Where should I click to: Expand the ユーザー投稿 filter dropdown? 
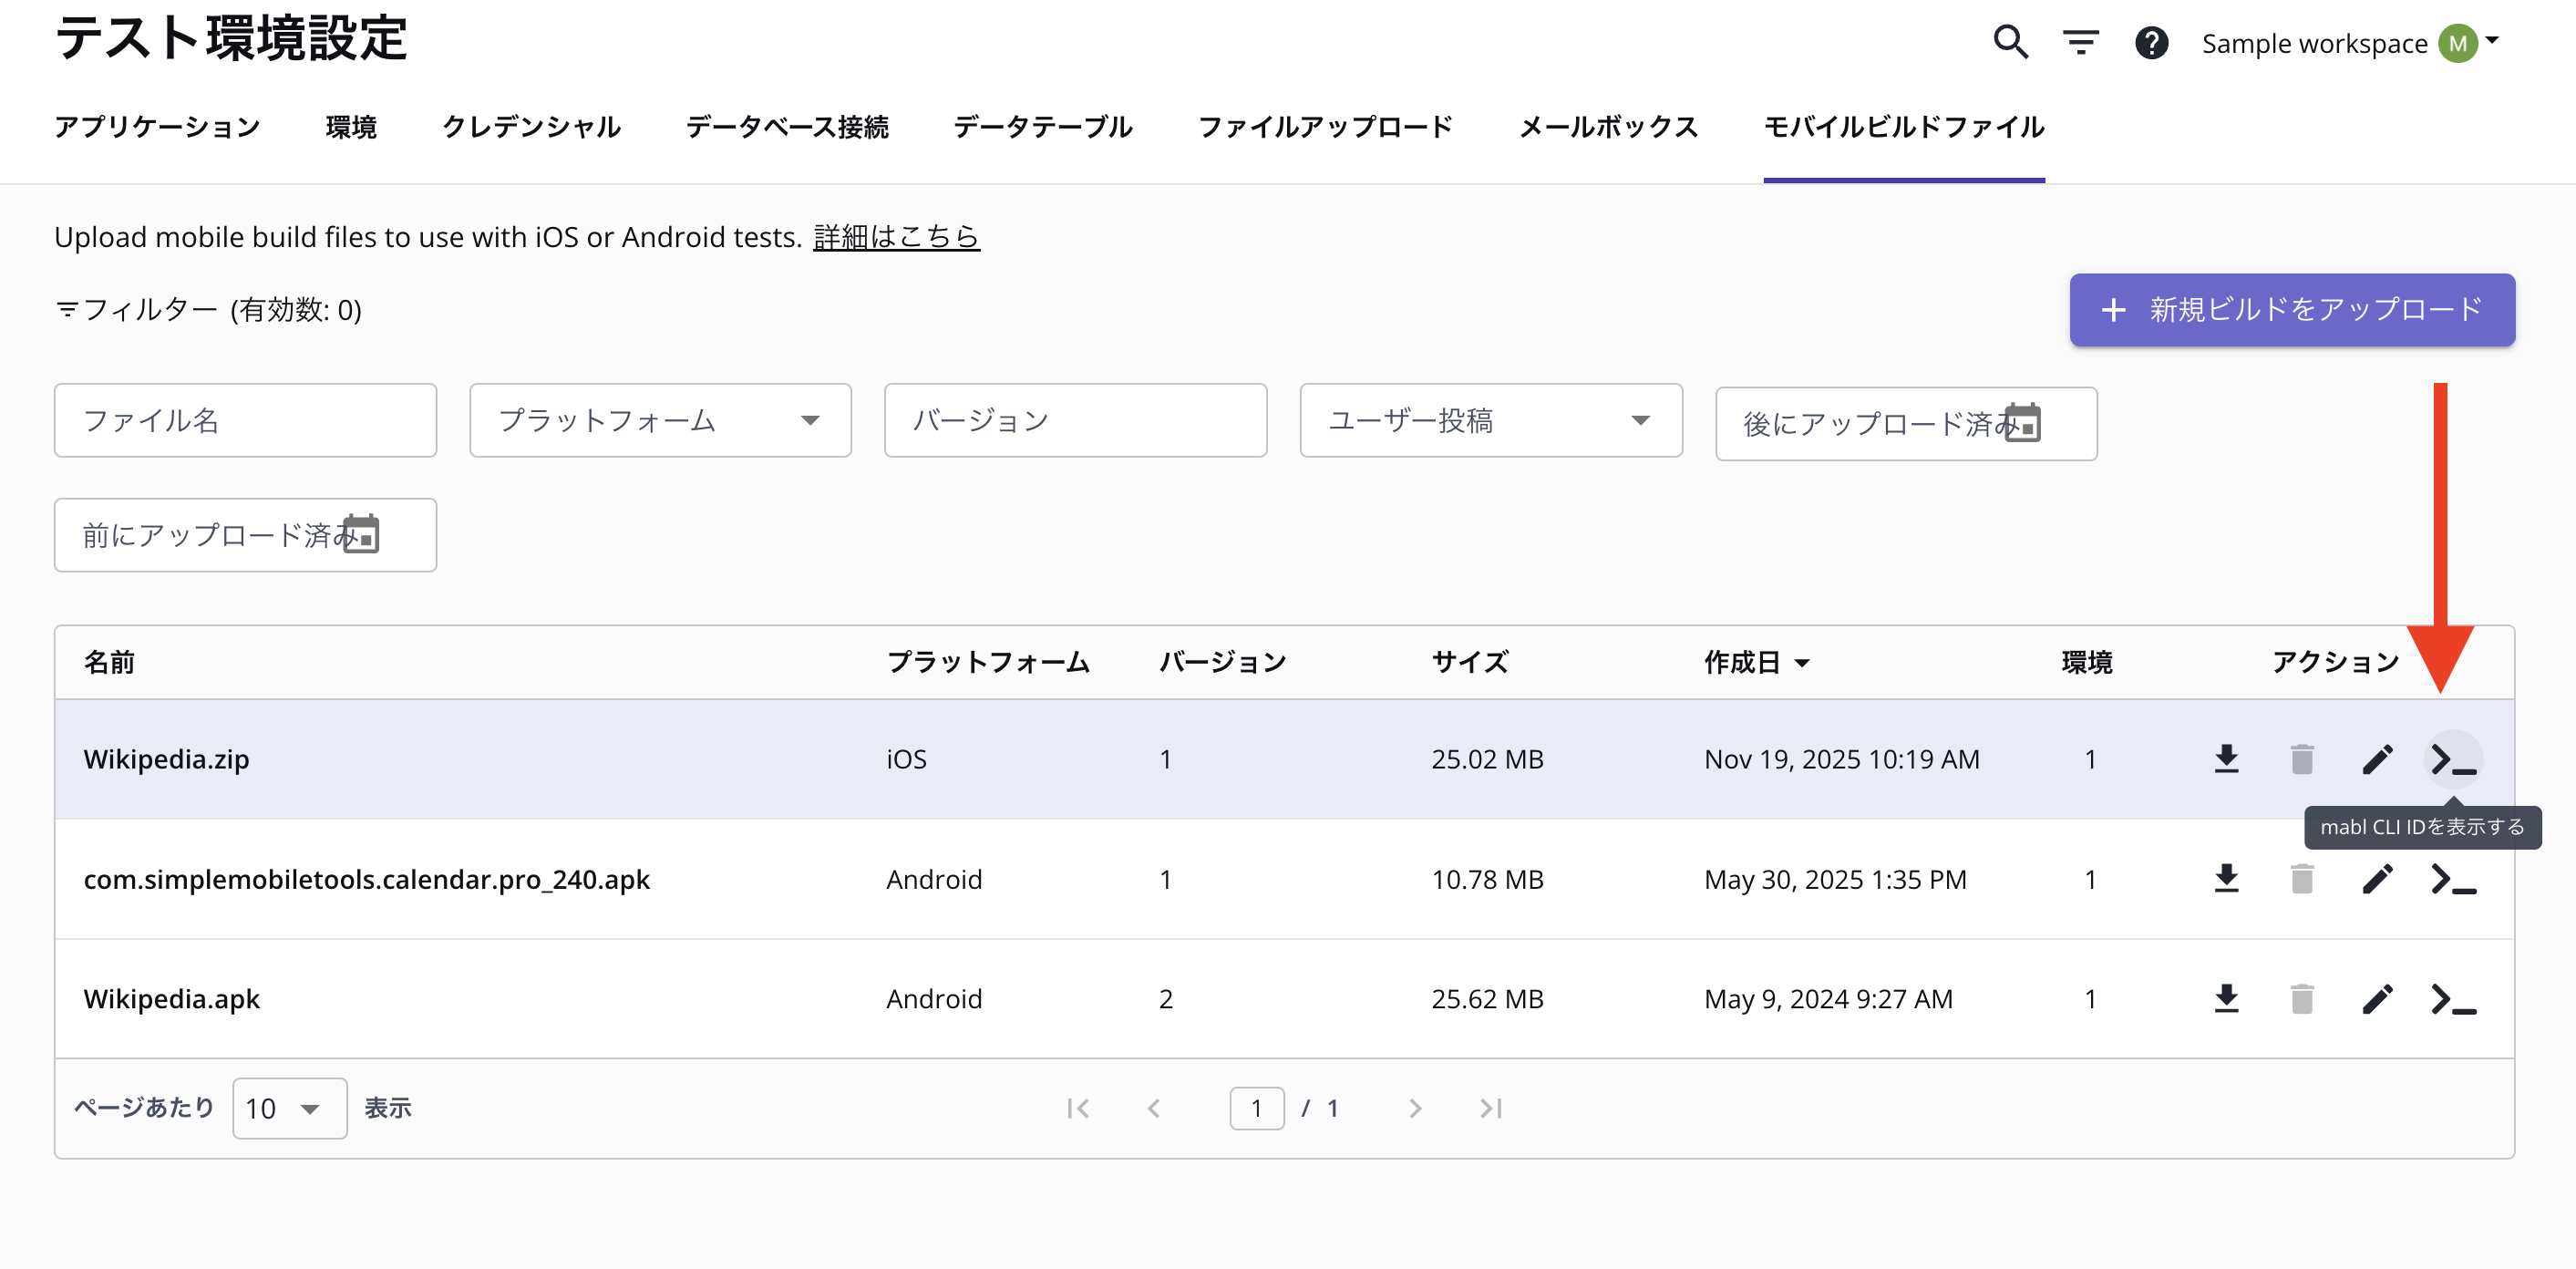(x=1490, y=420)
